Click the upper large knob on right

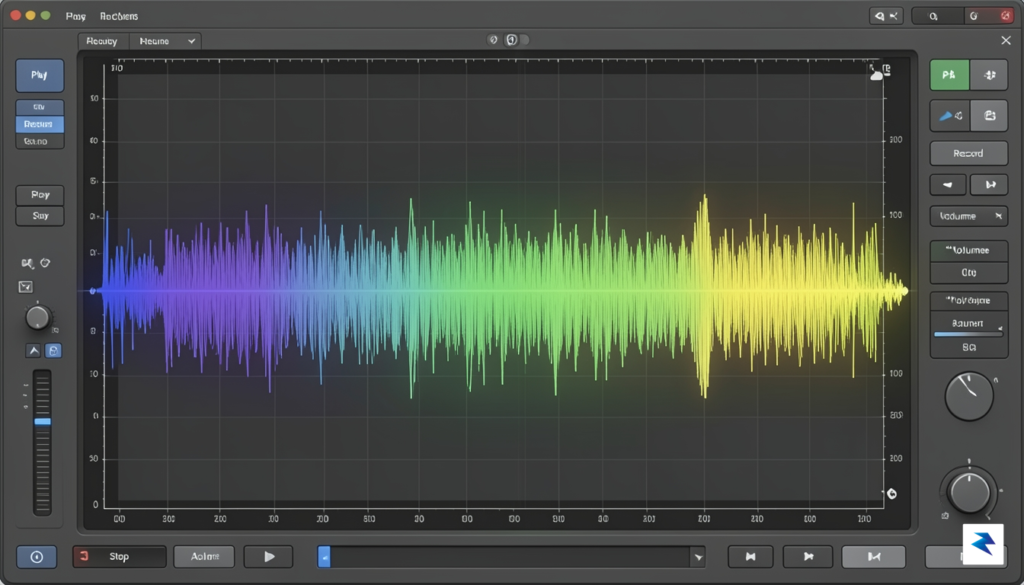coord(969,396)
